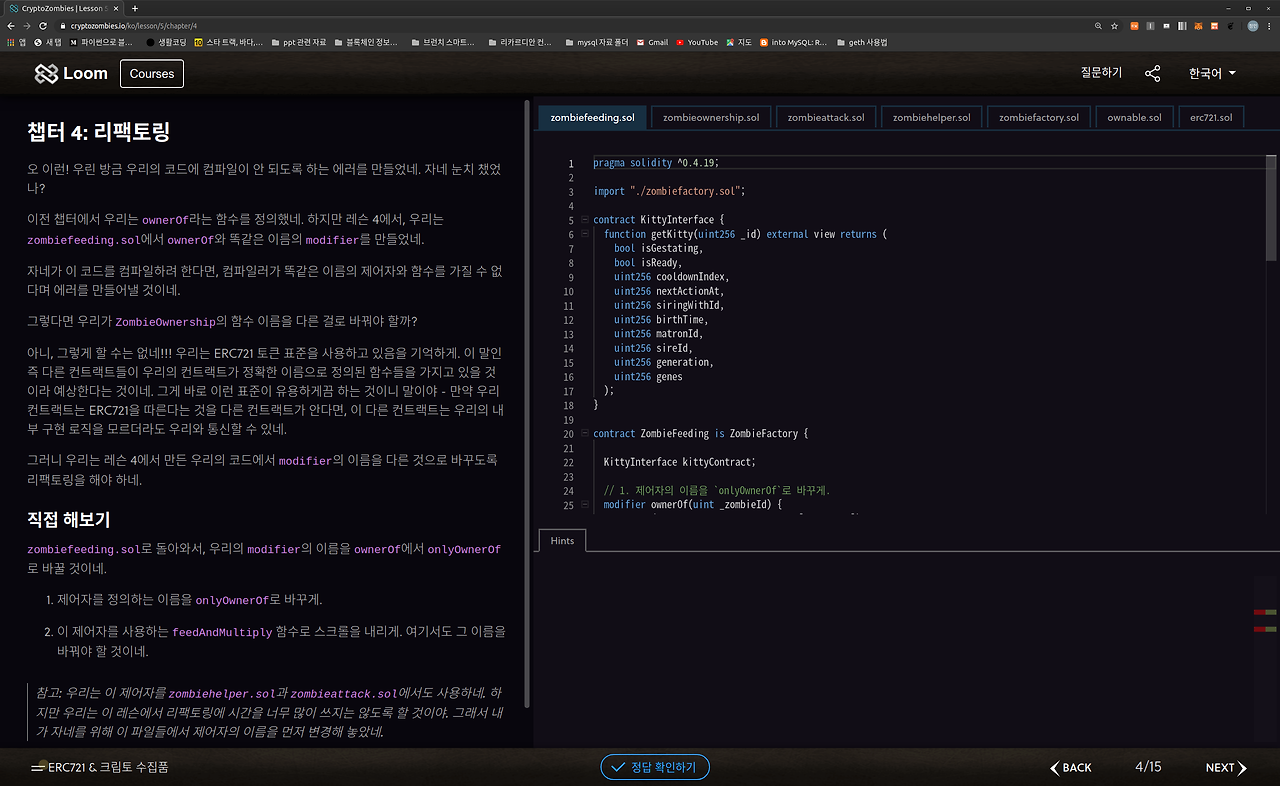The image size is (1280, 786).
Task: Bookmark this page with the star icon
Action: pos(1115,25)
